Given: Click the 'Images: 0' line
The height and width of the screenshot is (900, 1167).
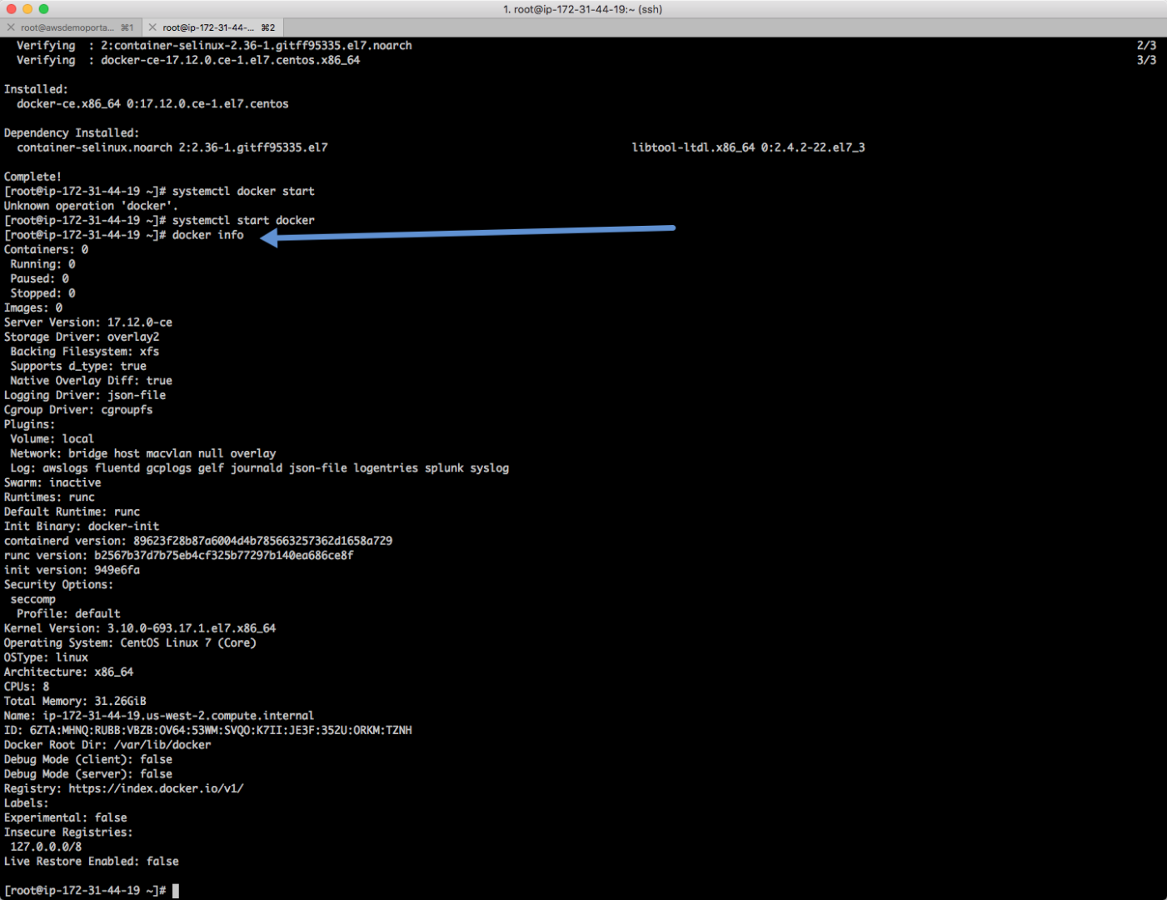Looking at the screenshot, I should point(33,308).
